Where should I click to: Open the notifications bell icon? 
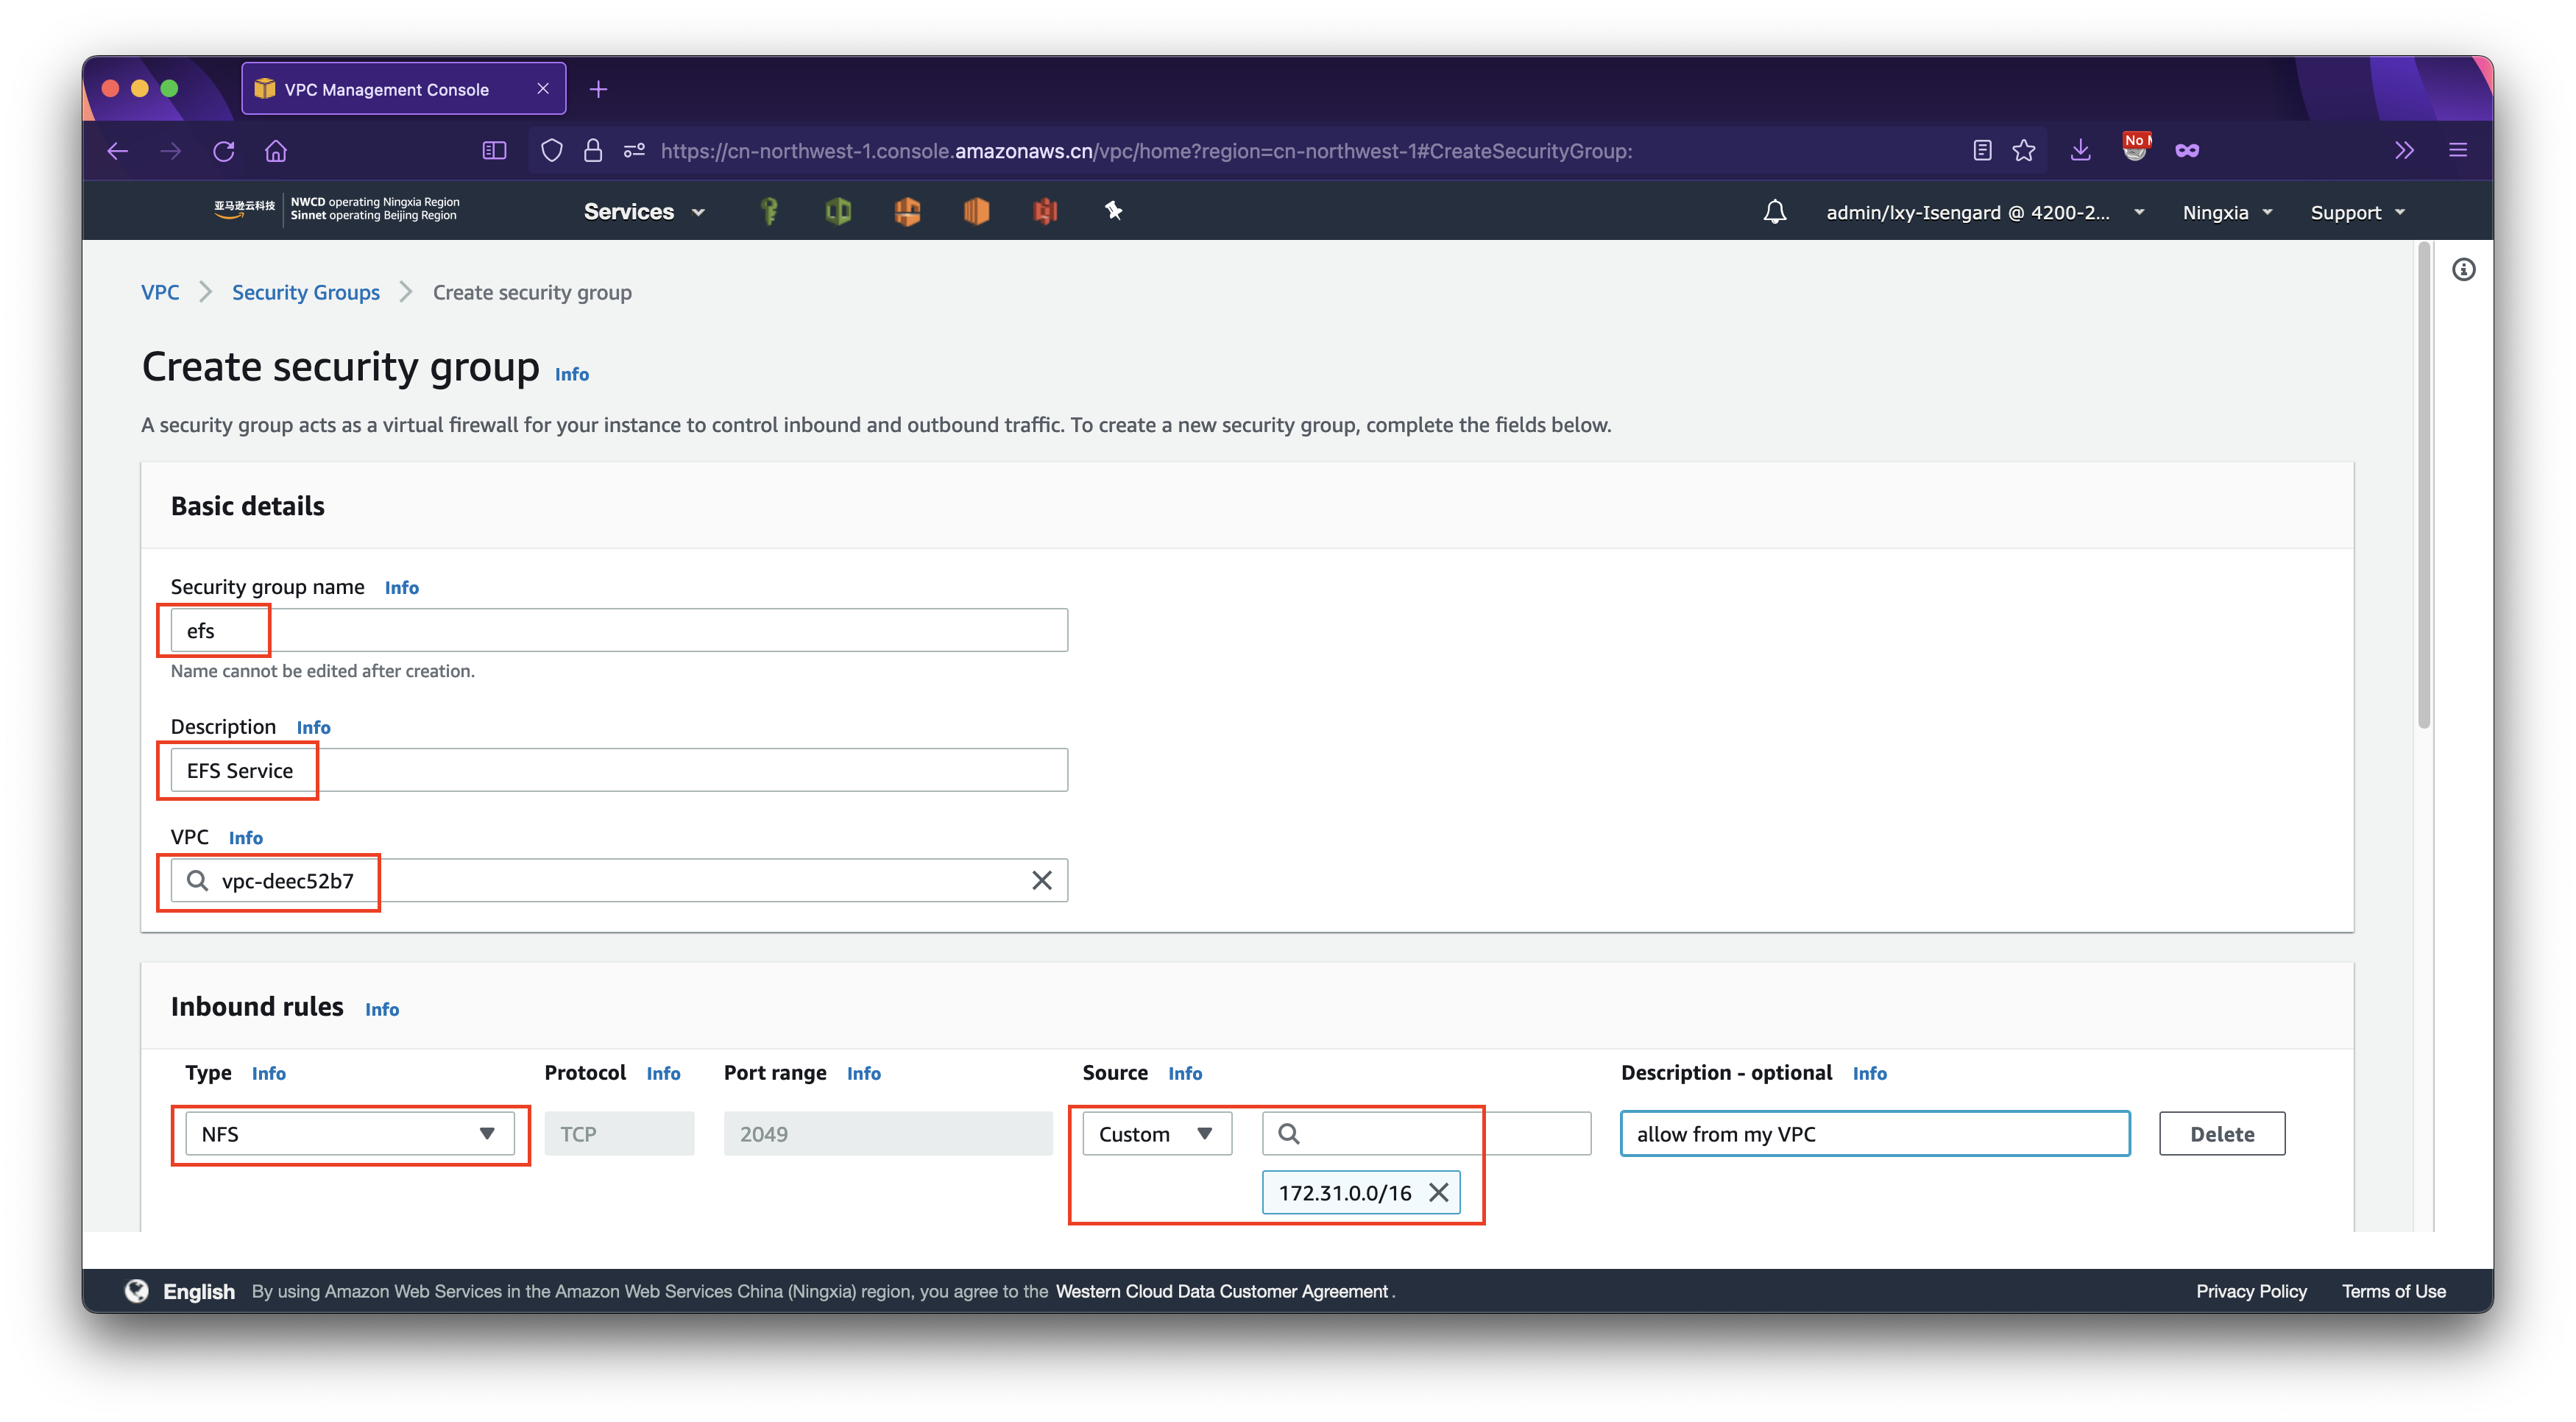(x=1774, y=212)
